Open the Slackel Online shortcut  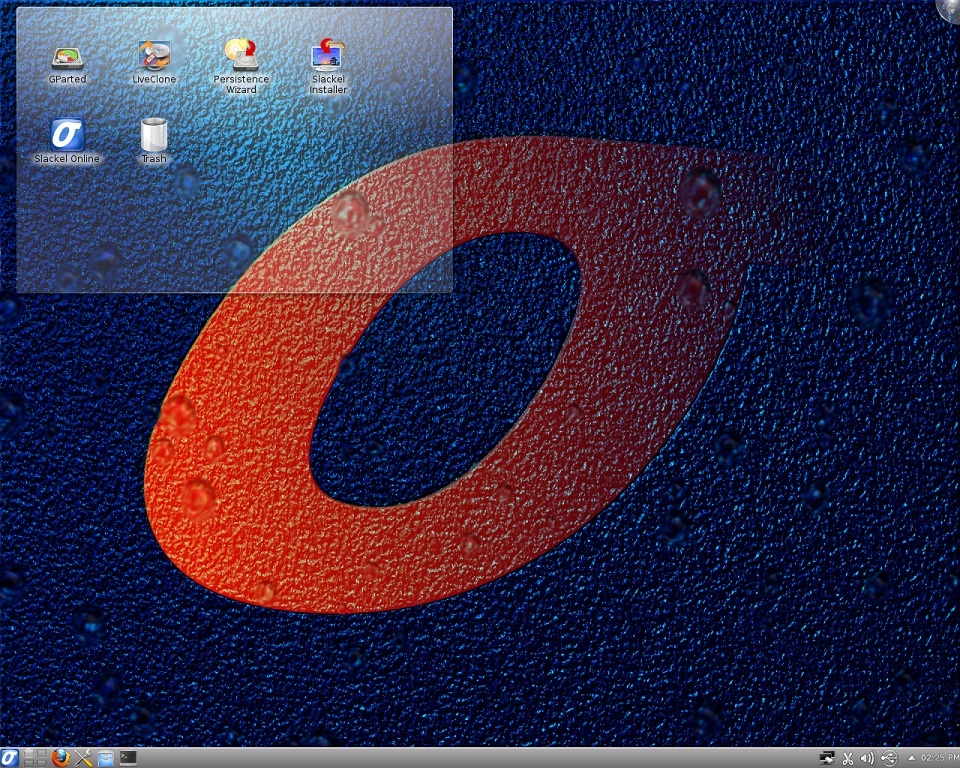[67, 135]
